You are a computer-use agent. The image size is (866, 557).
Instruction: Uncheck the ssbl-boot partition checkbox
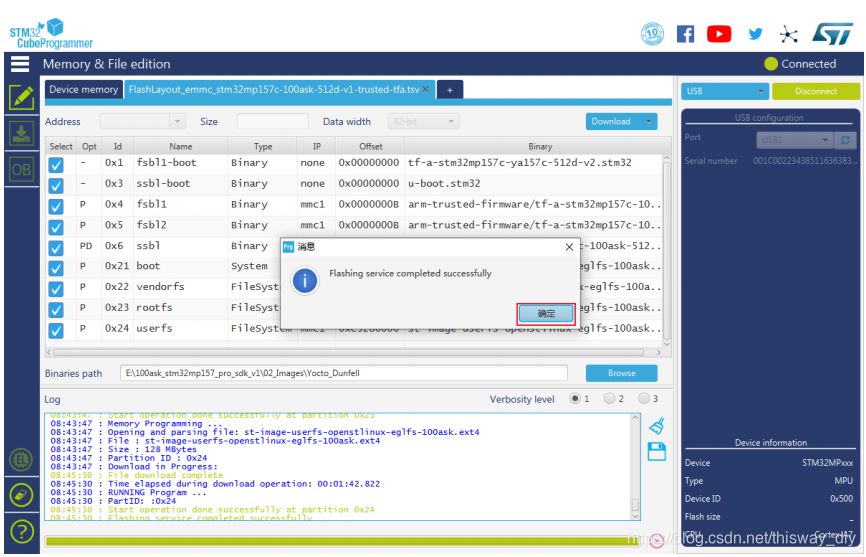56,185
